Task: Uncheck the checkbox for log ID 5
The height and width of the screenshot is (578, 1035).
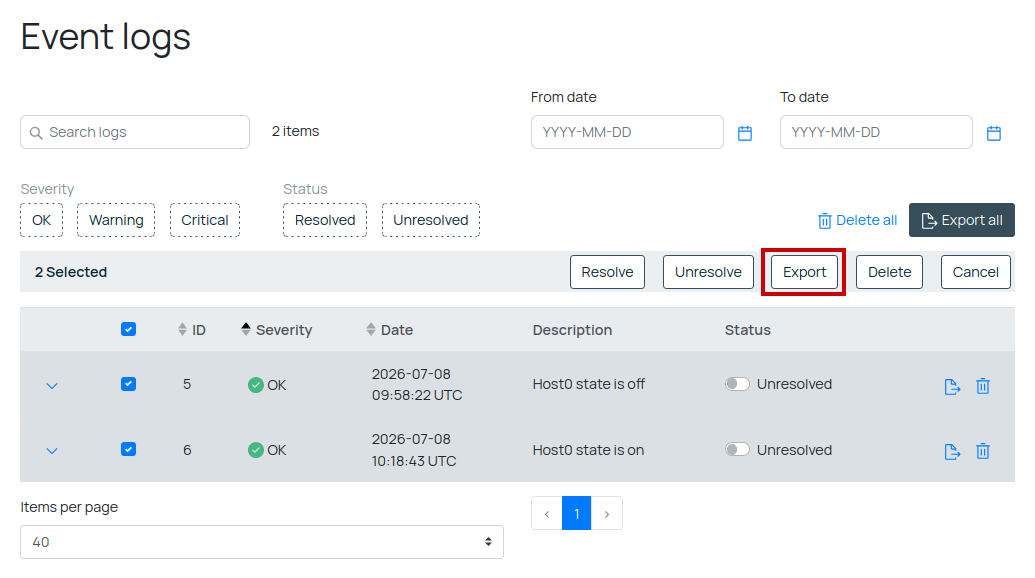Action: click(129, 384)
